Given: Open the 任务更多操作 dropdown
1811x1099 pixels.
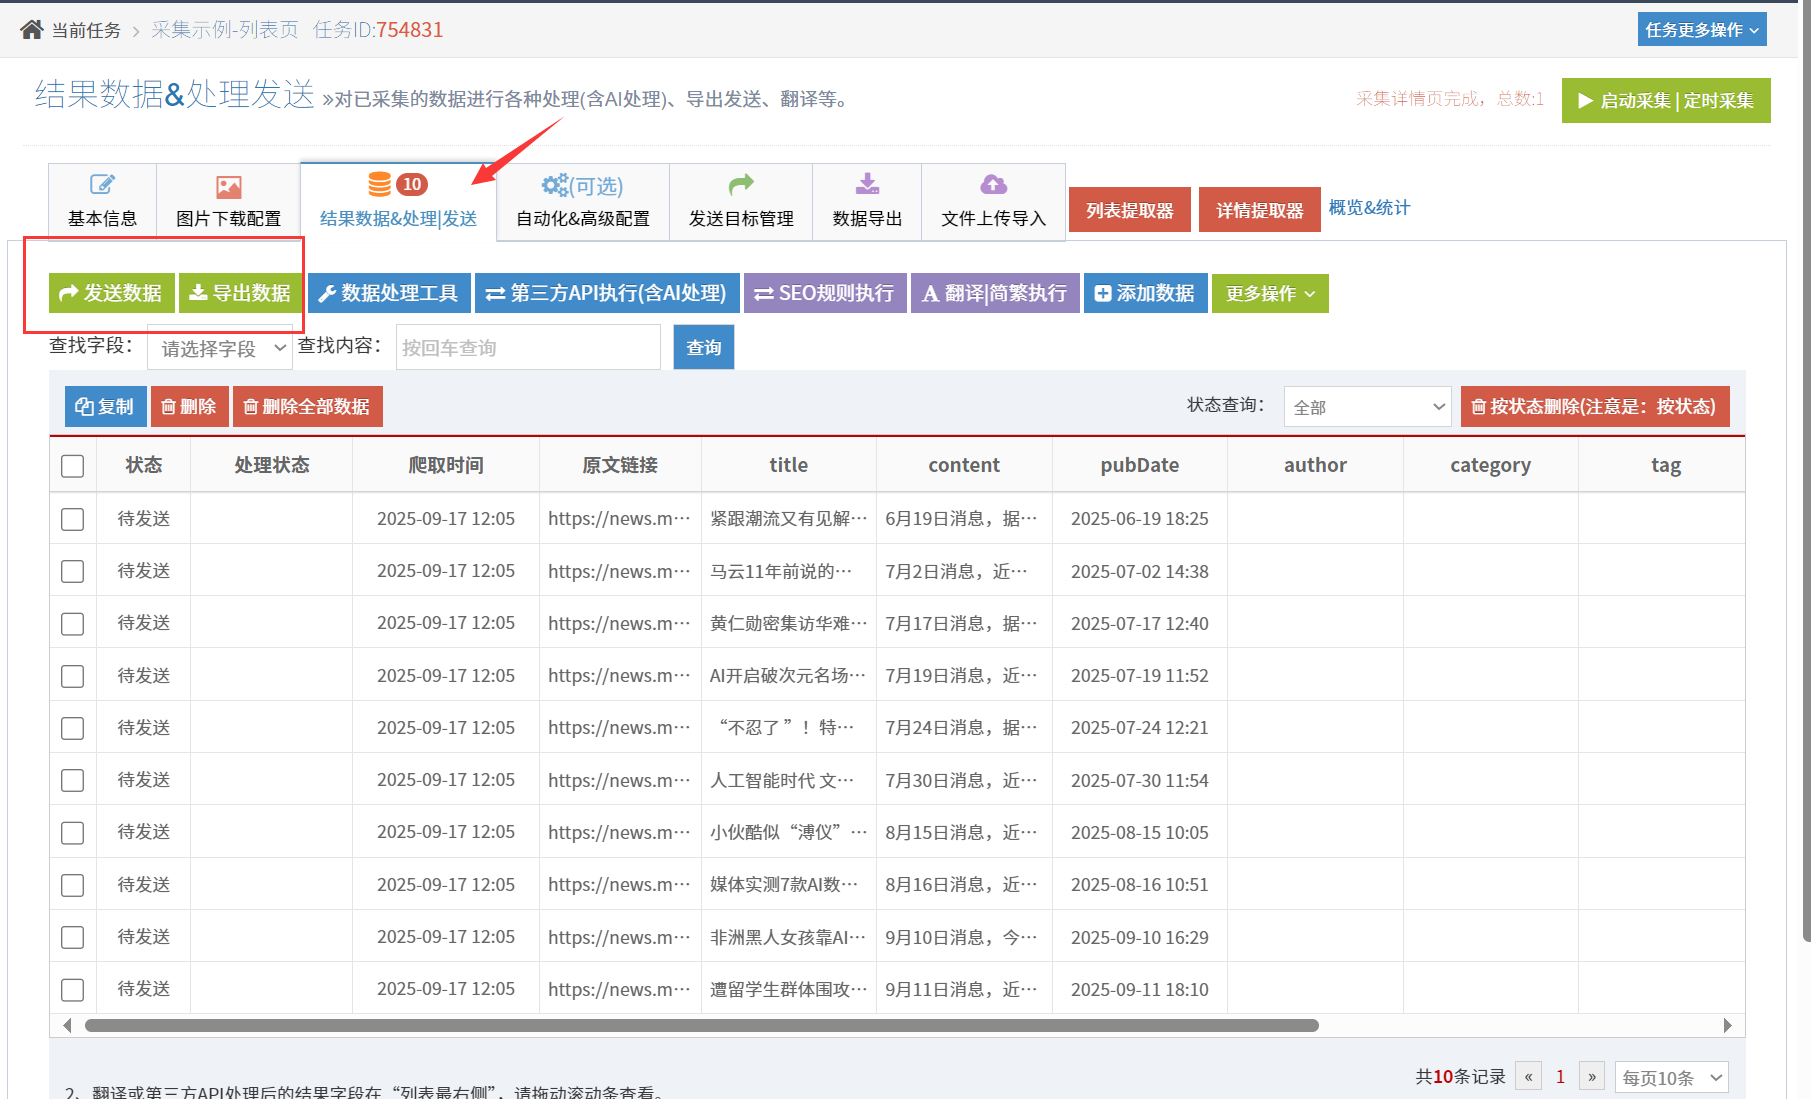Looking at the screenshot, I should 1701,29.
